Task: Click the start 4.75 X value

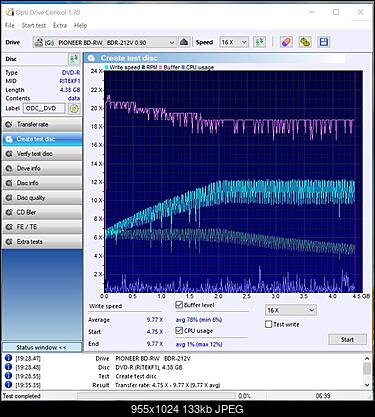Action: pyautogui.click(x=155, y=332)
